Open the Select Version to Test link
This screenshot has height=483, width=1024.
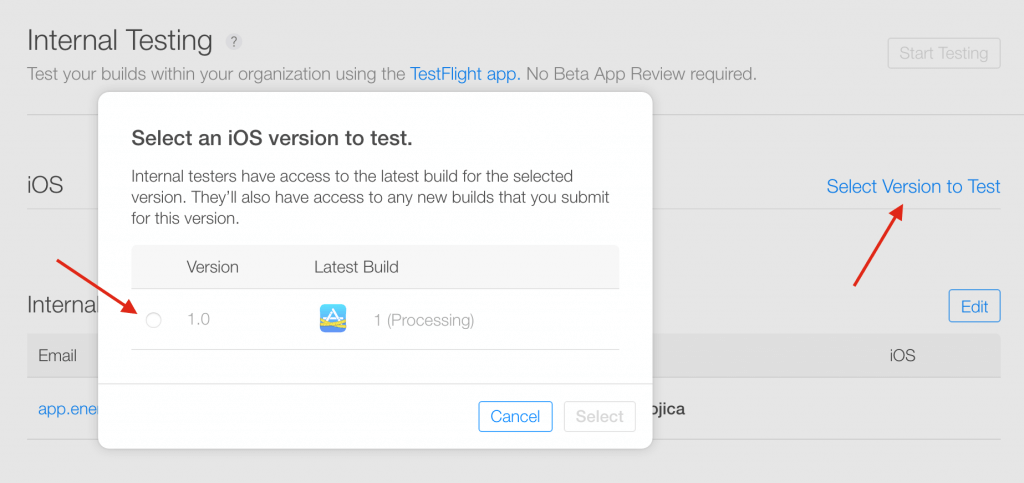pyautogui.click(x=913, y=187)
